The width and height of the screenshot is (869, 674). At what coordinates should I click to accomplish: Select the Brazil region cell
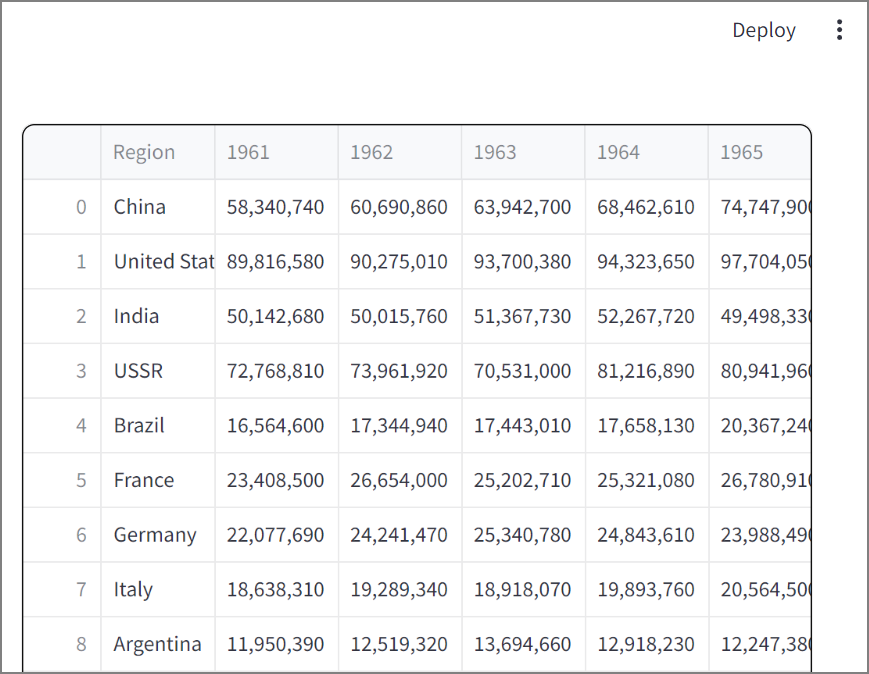coord(158,426)
